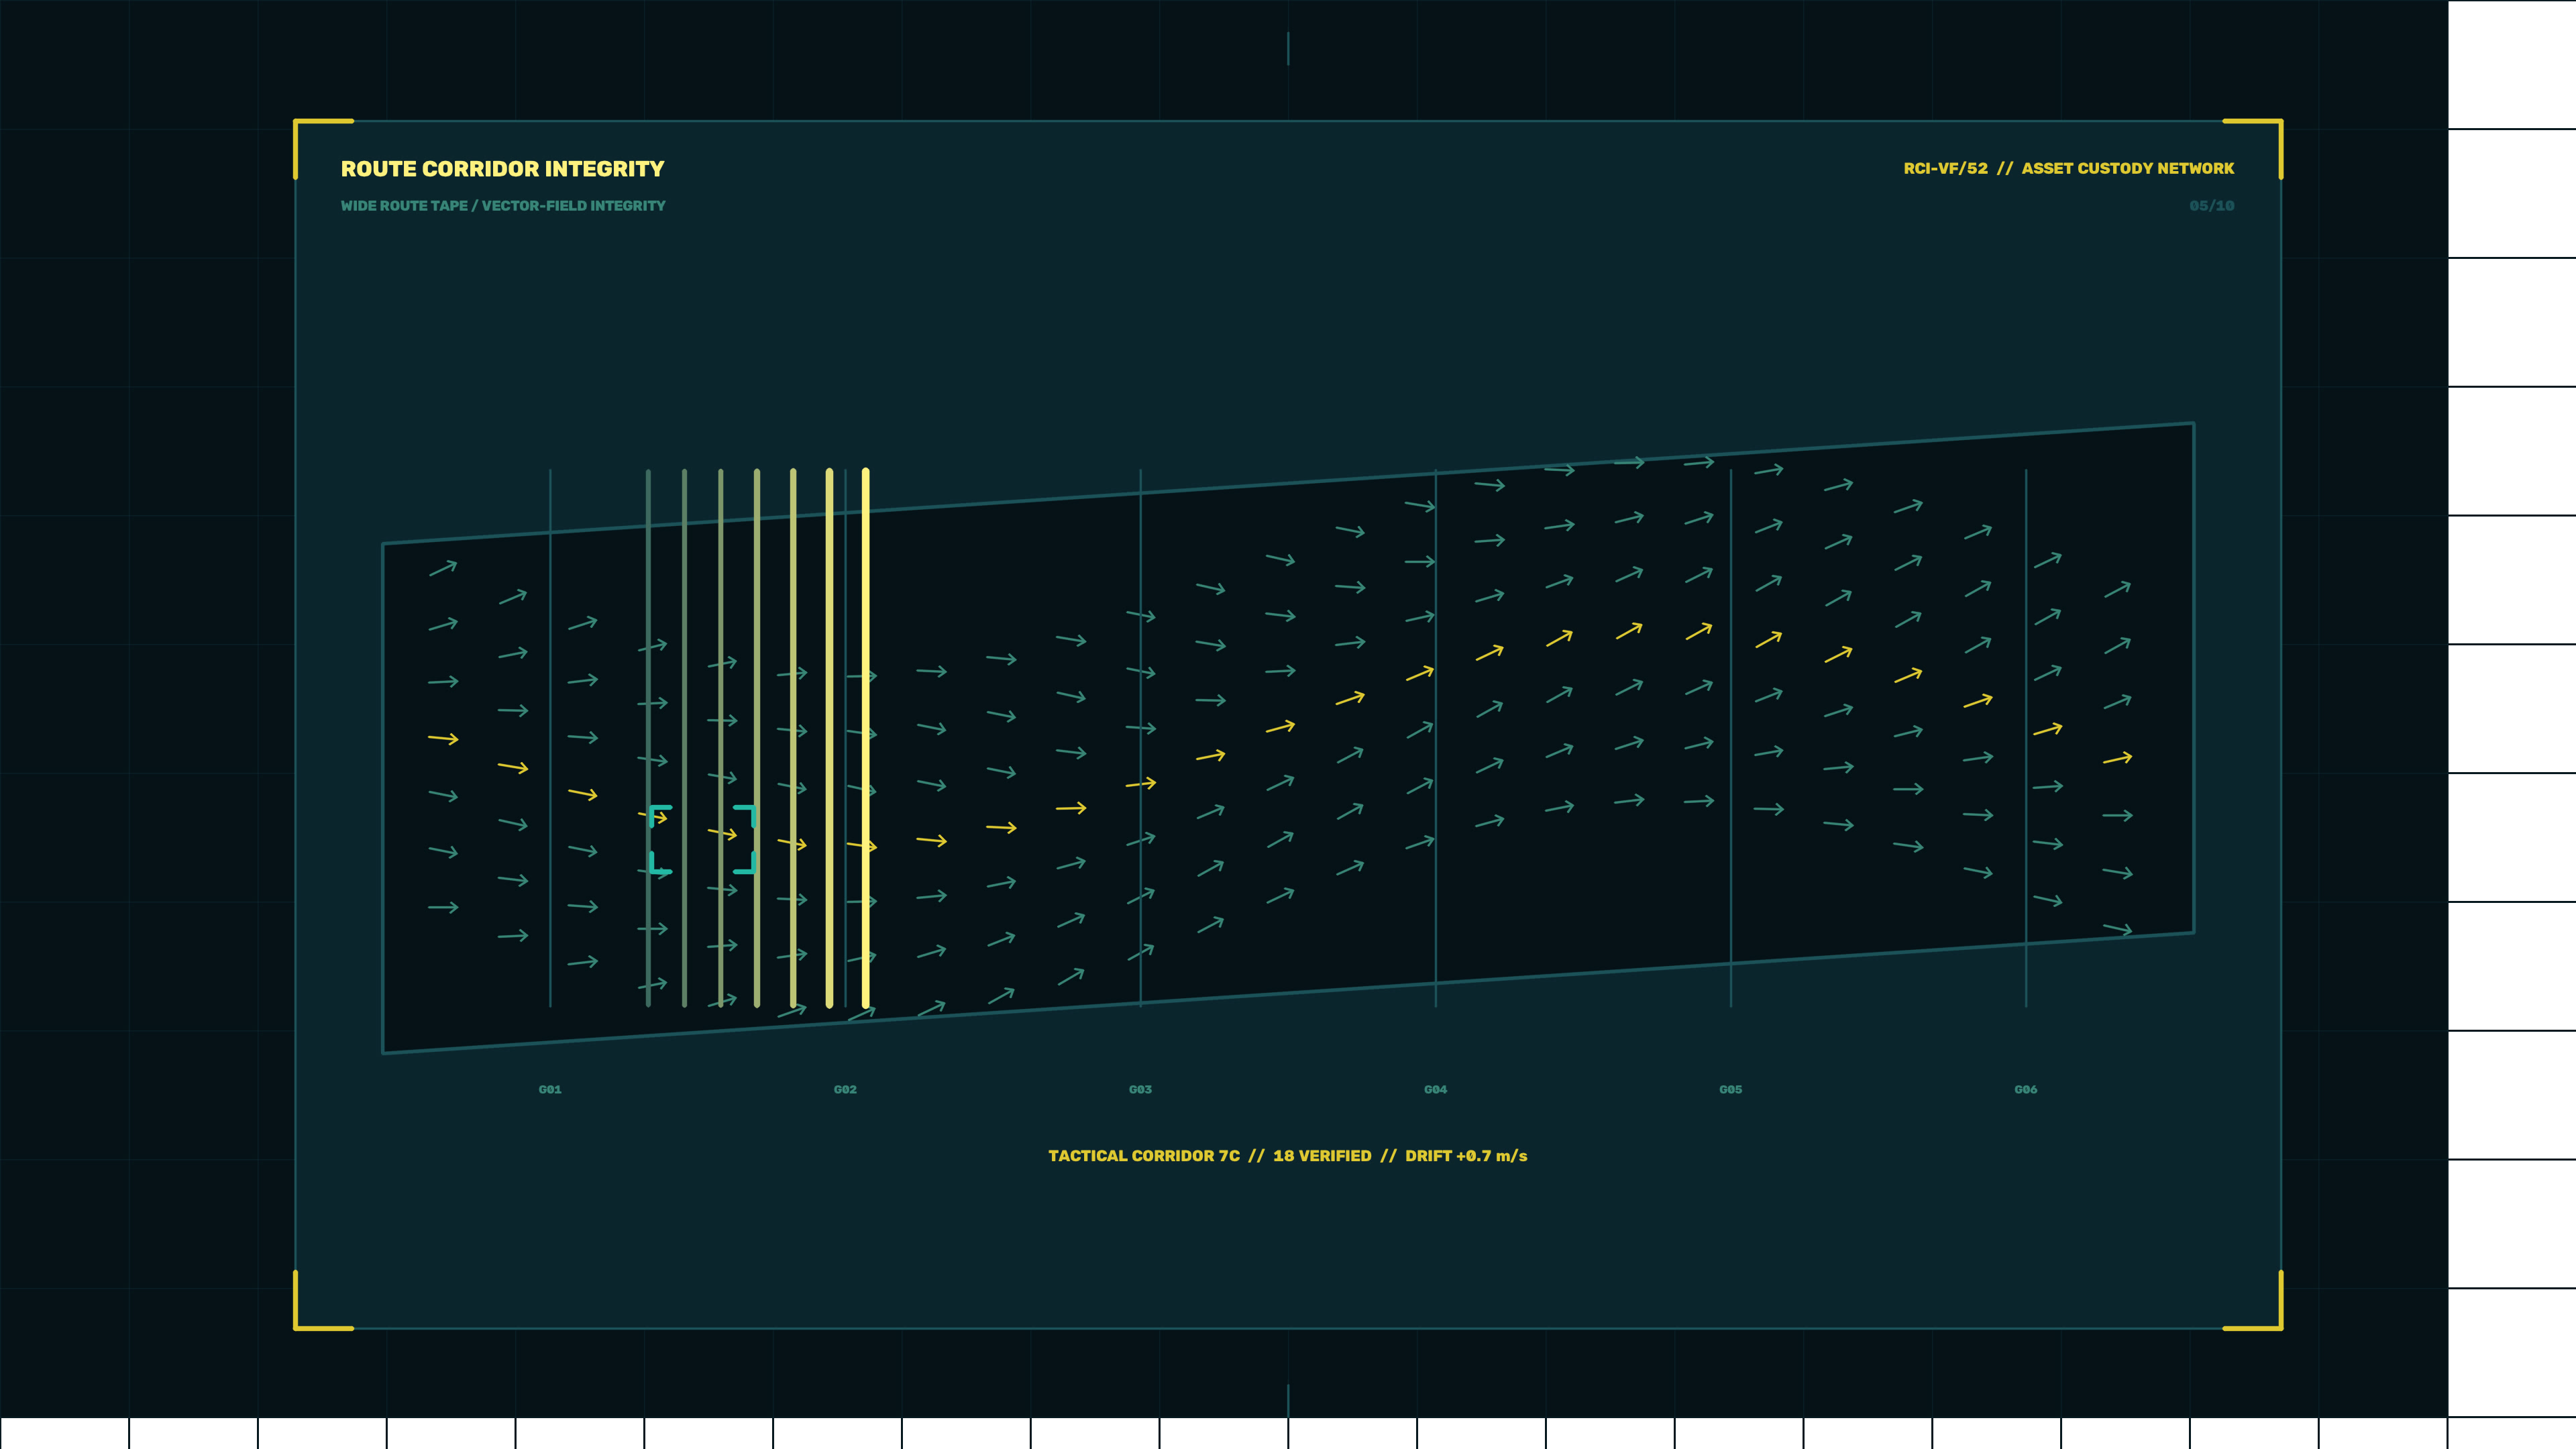
Task: Click the 18 VERIFIED readout
Action: 1322,1156
